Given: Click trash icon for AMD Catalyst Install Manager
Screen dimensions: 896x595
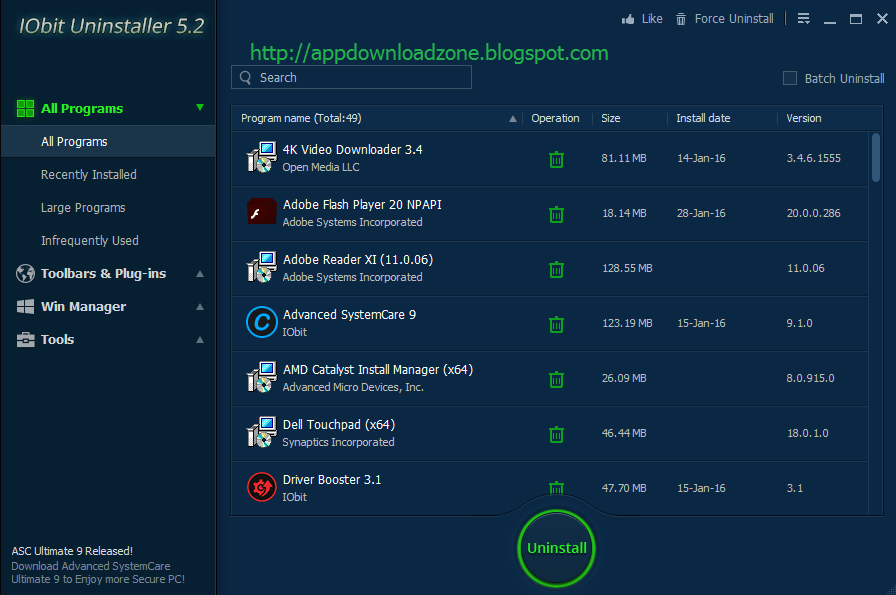Looking at the screenshot, I should pos(556,380).
